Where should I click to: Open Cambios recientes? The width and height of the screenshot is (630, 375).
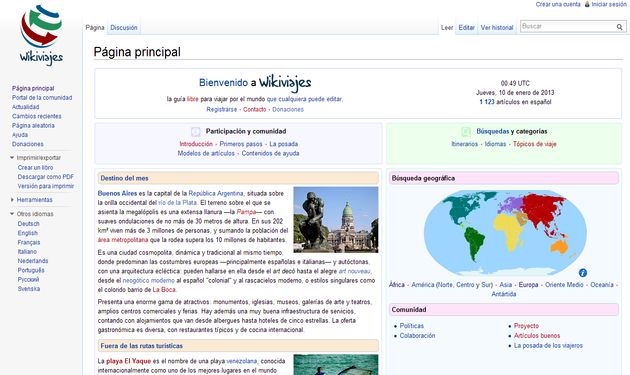coord(37,116)
